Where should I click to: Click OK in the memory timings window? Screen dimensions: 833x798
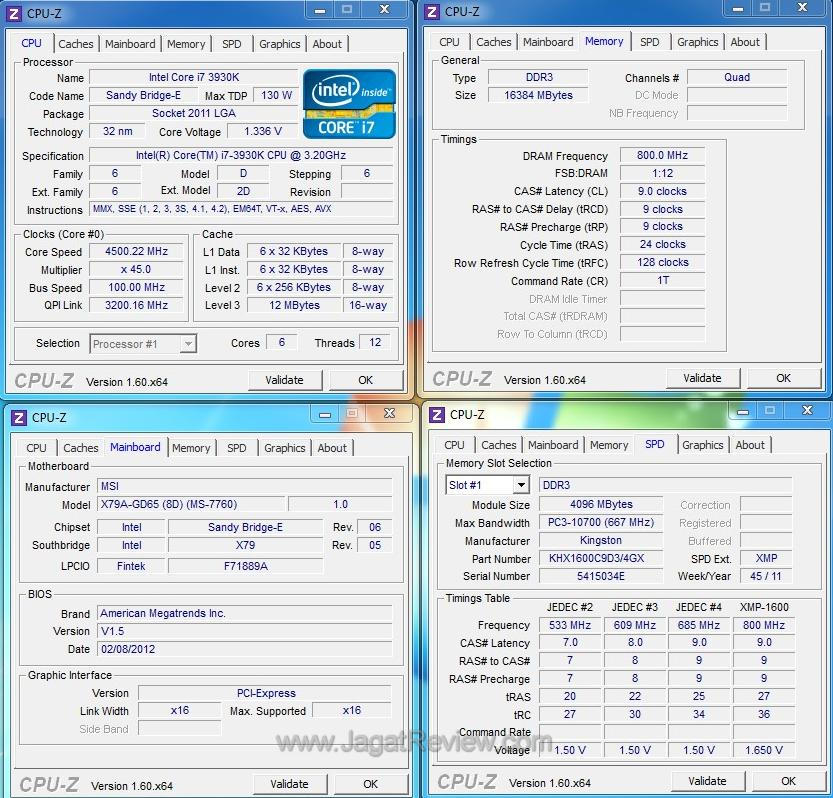783,378
